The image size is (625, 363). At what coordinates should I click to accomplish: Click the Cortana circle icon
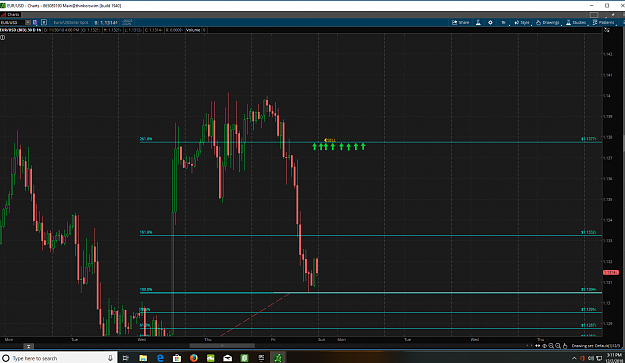pyautogui.click(x=6, y=358)
